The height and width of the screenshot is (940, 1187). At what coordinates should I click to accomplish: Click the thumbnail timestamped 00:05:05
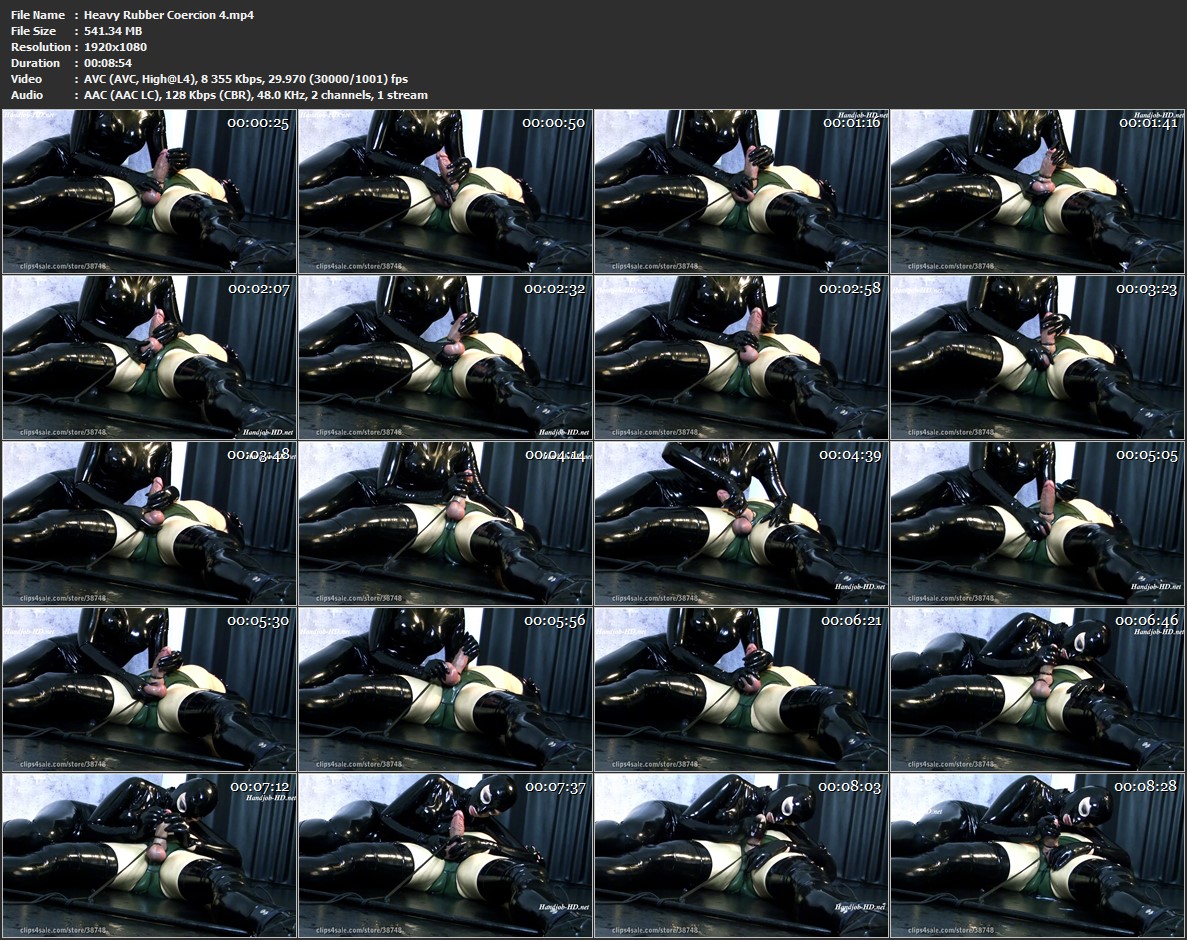point(1037,523)
